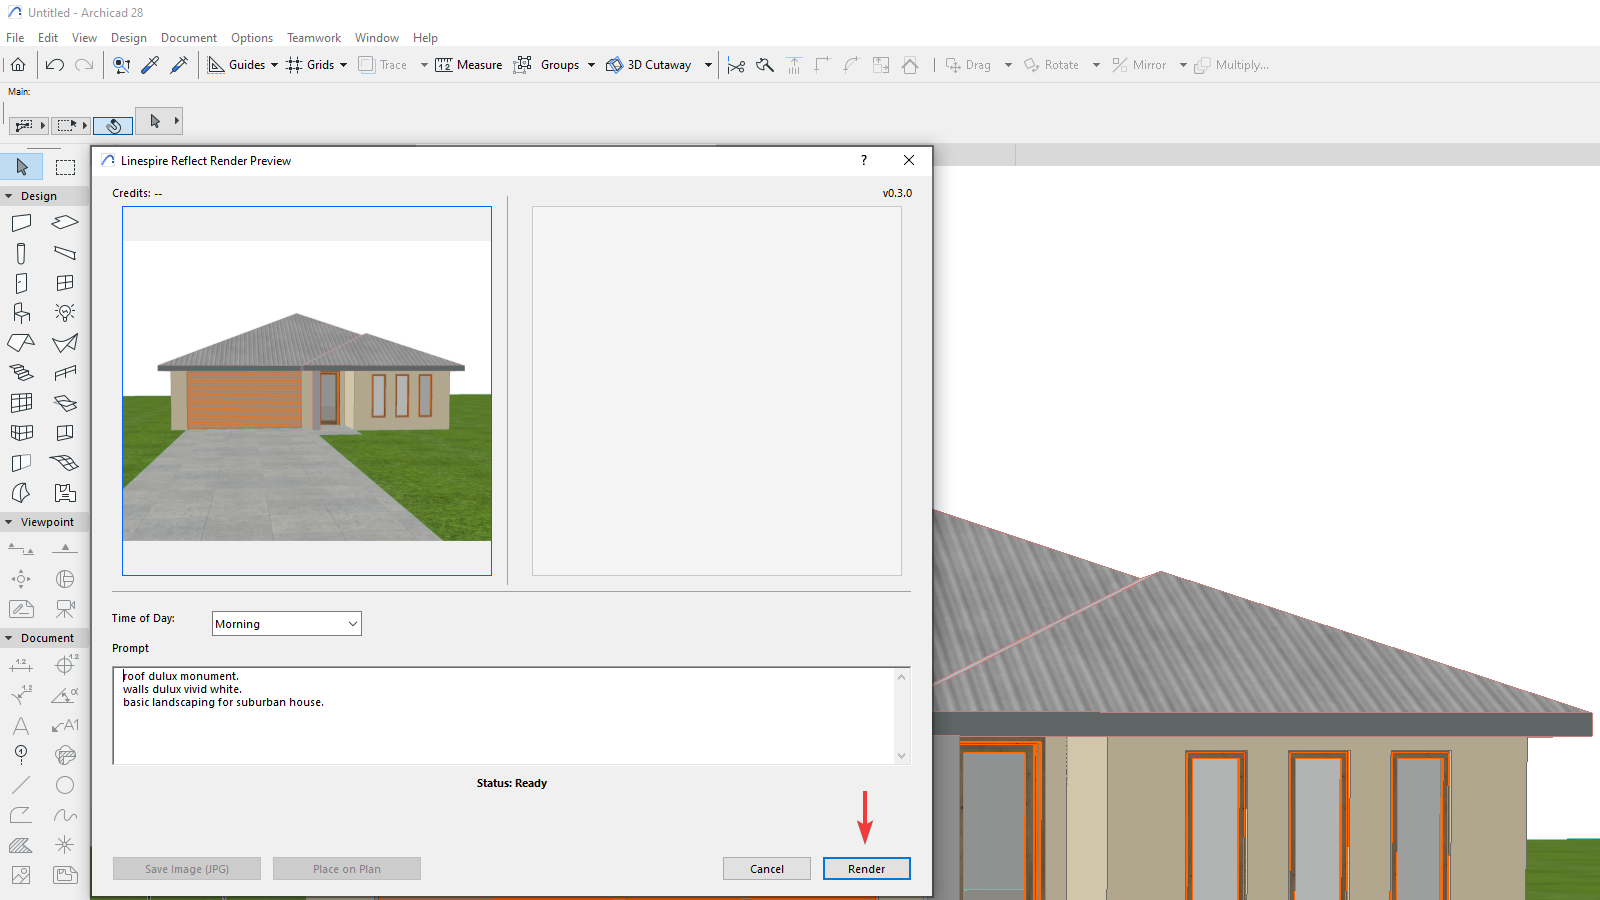Open the Time of Day dropdown
This screenshot has height=900, width=1600.
point(287,624)
